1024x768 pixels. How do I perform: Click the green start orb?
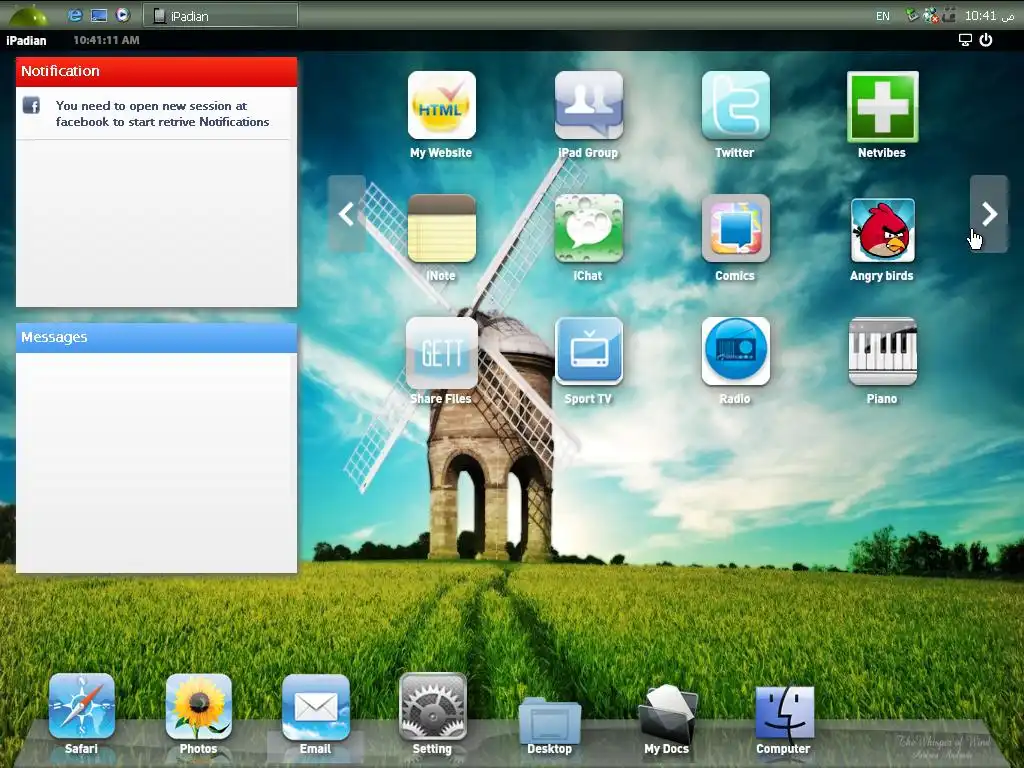point(29,15)
